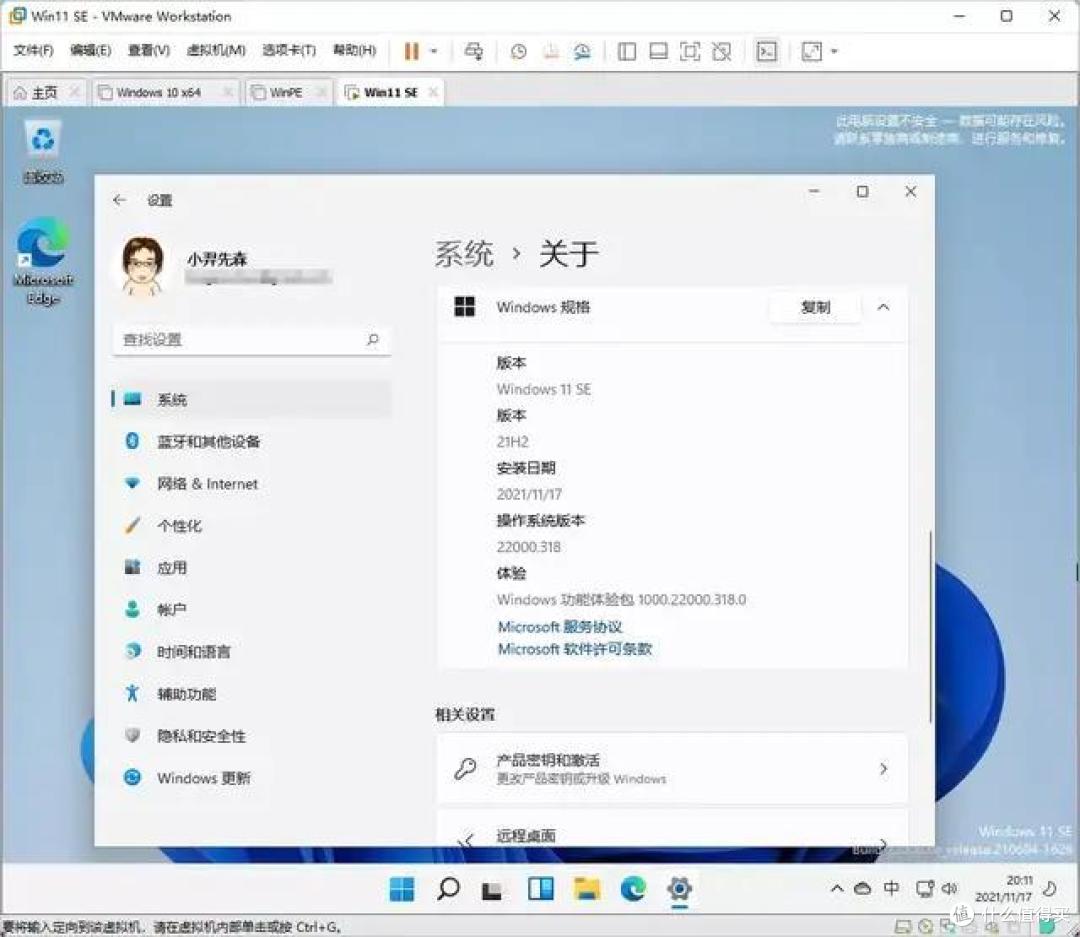This screenshot has height=937, width=1080.
Task: Open Microsoft Edge from the taskbar
Action: [633, 889]
